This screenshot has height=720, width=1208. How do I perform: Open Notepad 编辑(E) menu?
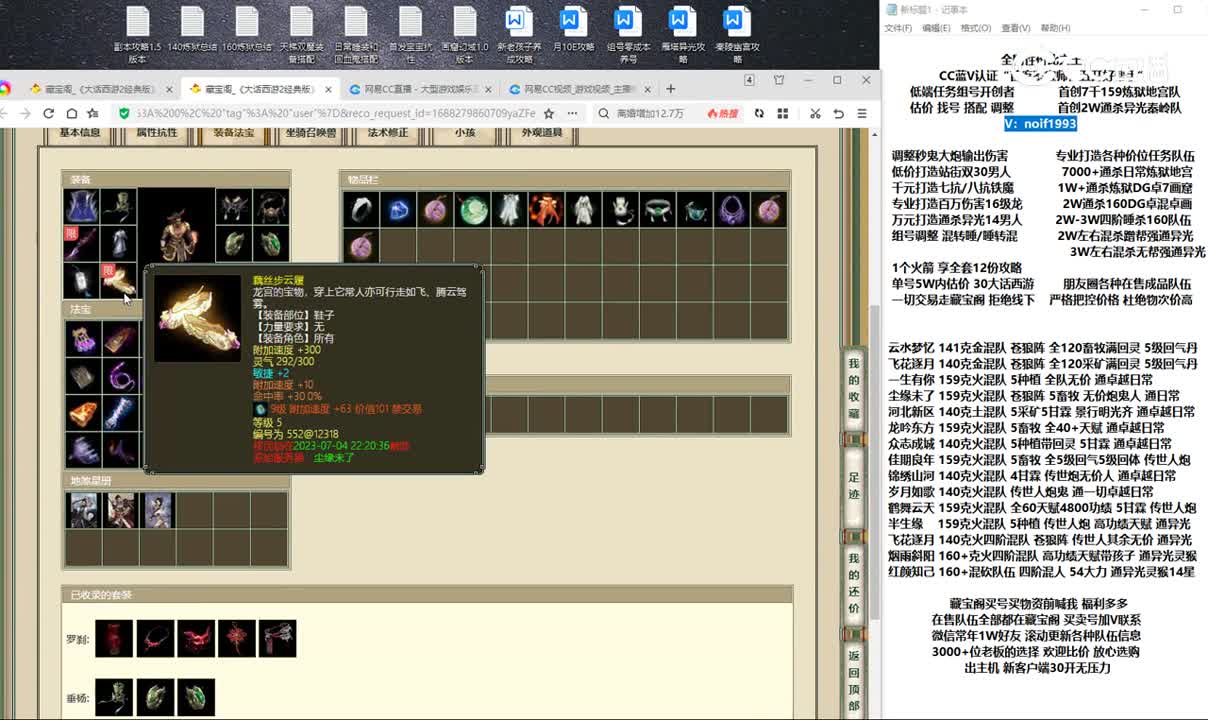pyautogui.click(x=936, y=28)
